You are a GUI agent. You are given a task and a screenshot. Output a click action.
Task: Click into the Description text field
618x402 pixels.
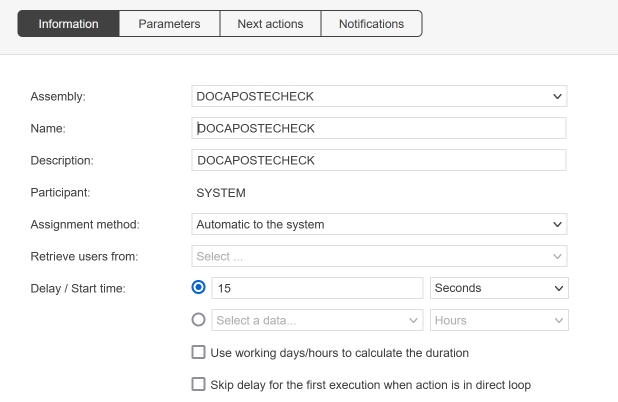tap(379, 160)
